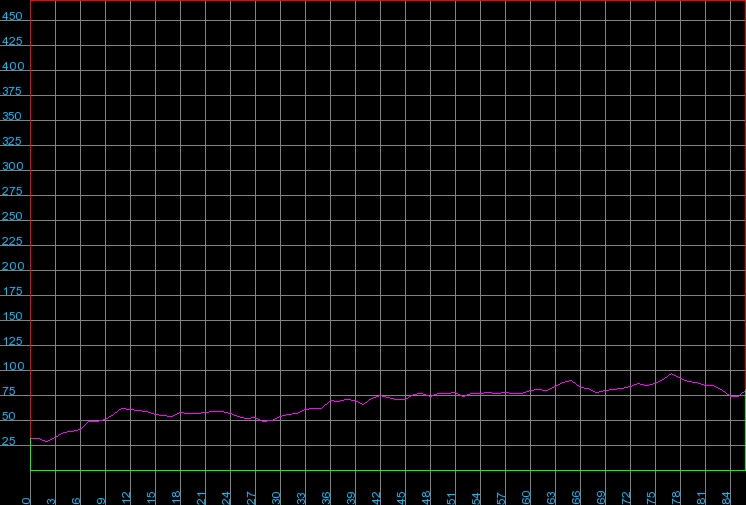Click the 21 label on the horizontal axis

(x=201, y=498)
